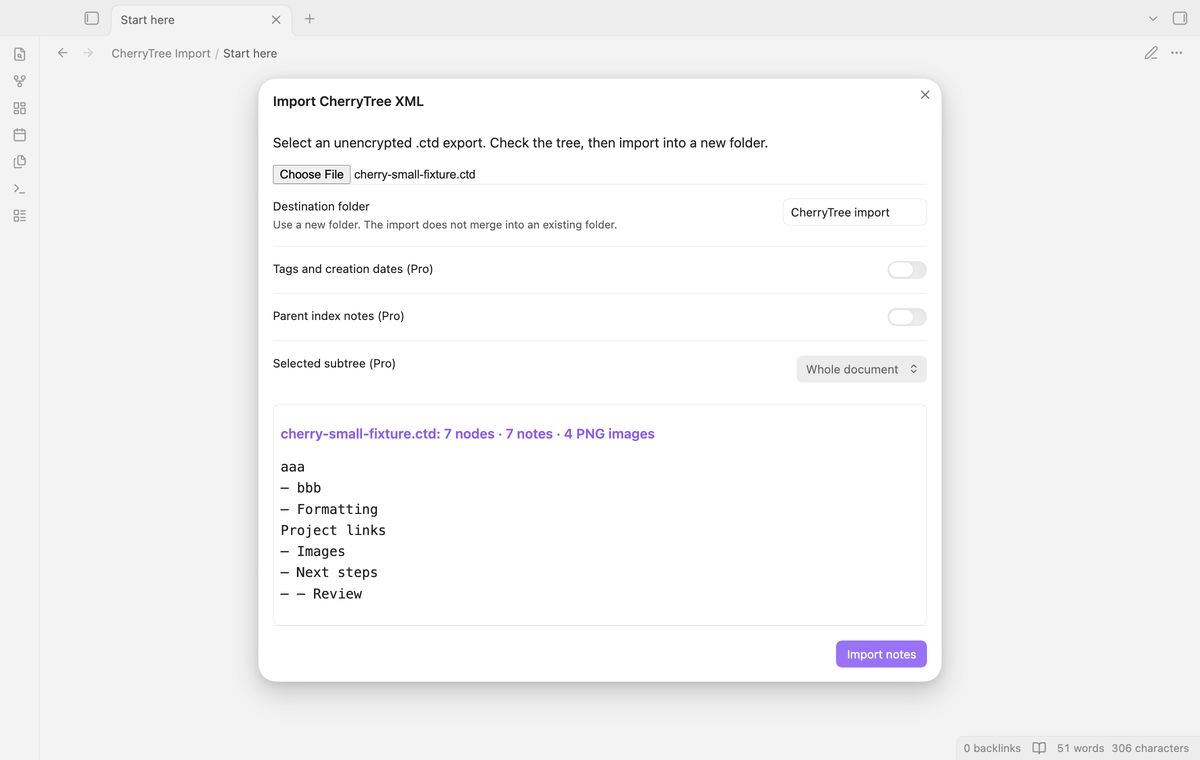The image size is (1200, 760).
Task: Click the Selected subtree (Pro) label
Action: [334, 363]
